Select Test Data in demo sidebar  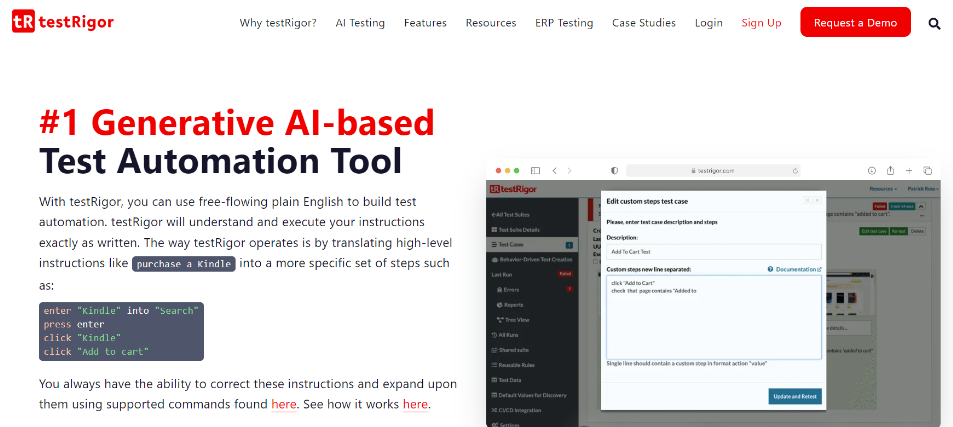pyautogui.click(x=506, y=380)
